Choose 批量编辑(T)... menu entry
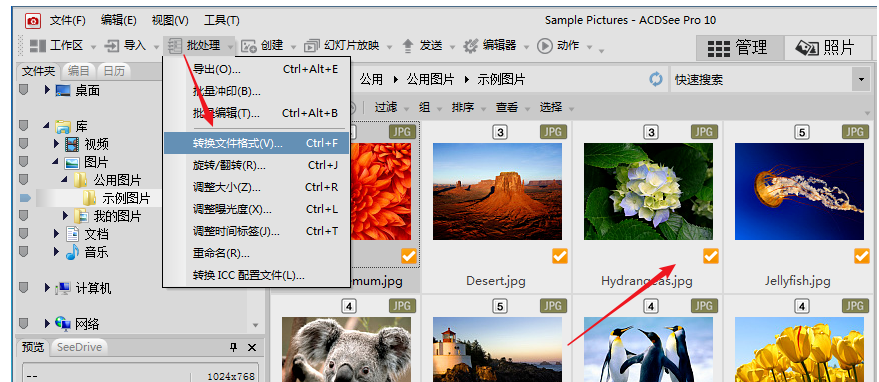The width and height of the screenshot is (879, 382). (256, 113)
